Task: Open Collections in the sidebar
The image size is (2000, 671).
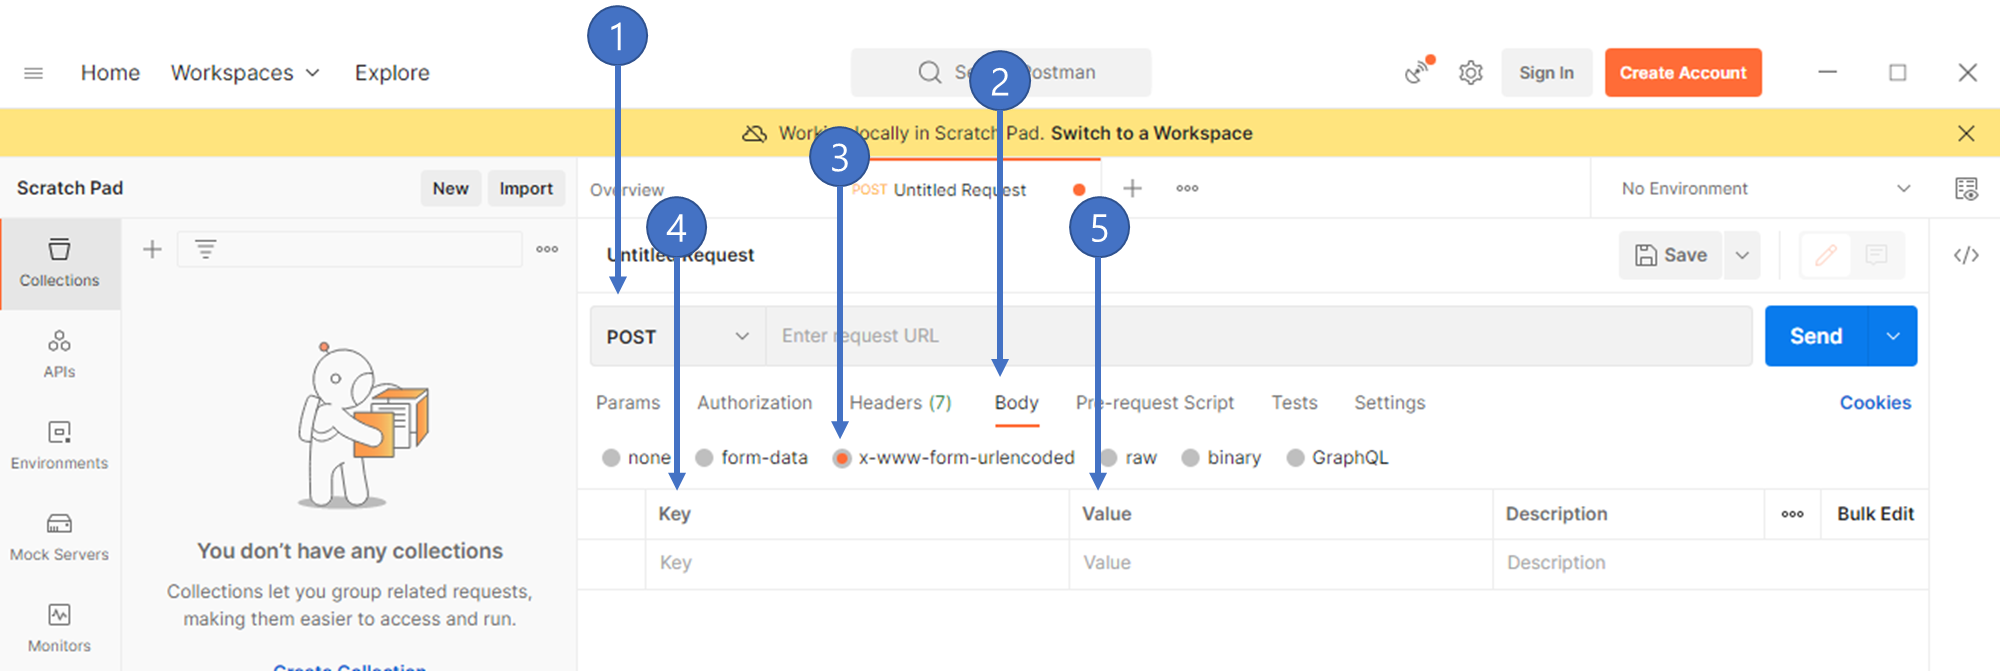Action: tap(60, 263)
